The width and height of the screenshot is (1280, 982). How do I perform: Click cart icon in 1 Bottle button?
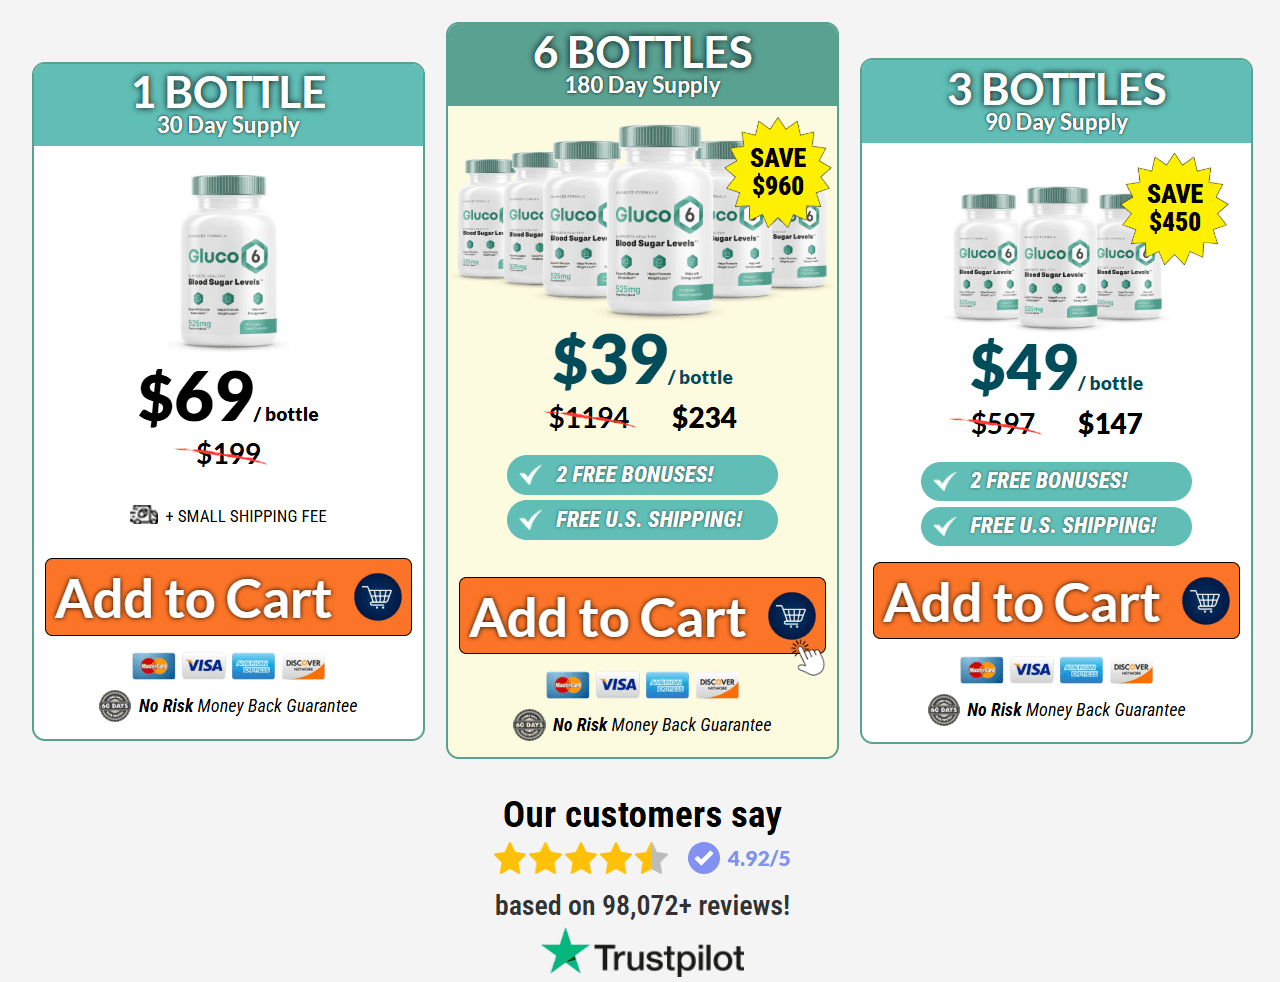point(378,597)
